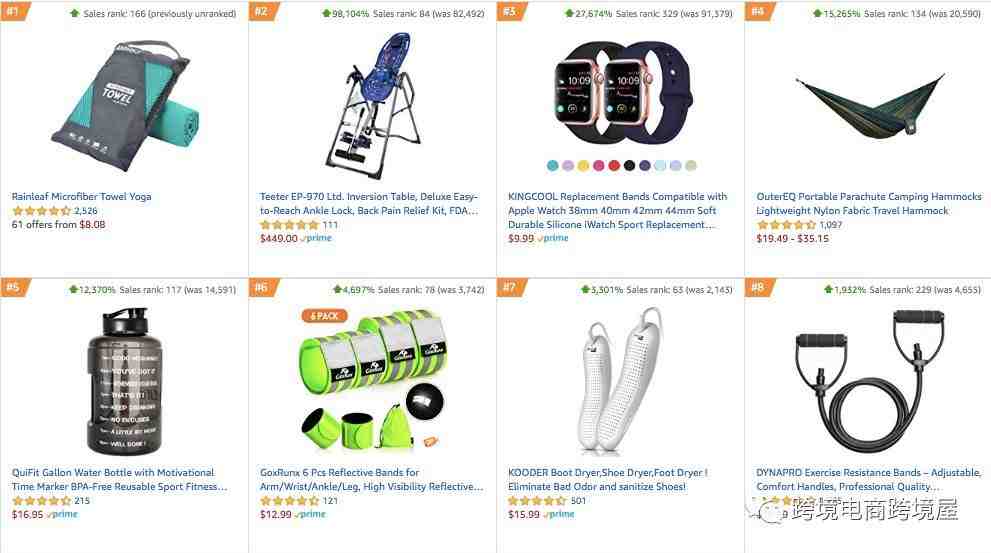Click the KOODER Boot Dryer title link

608,479
